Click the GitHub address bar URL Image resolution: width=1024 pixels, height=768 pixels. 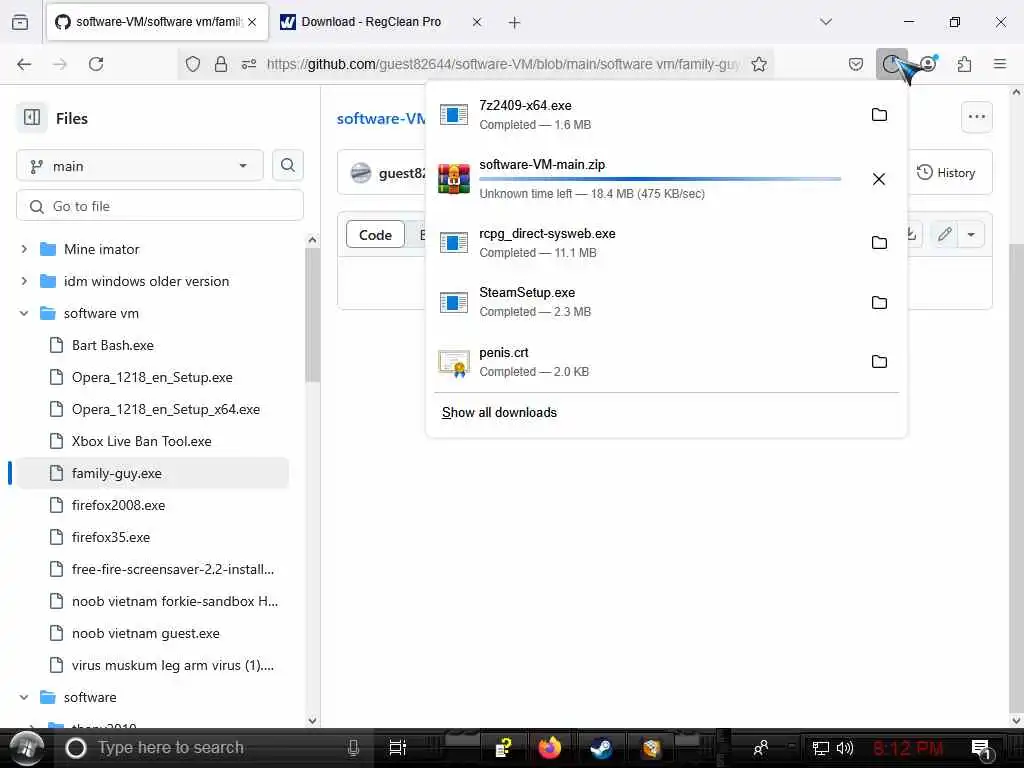pos(503,64)
